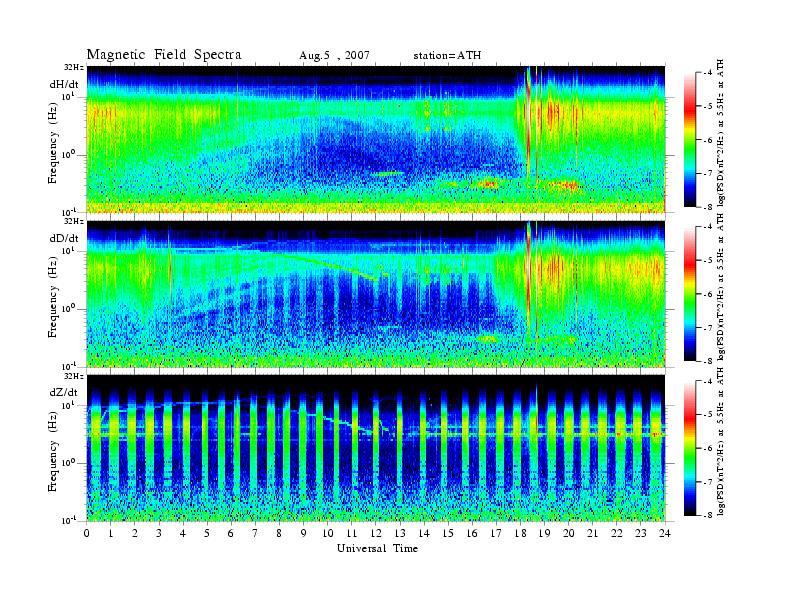Click the 'dH/dt' panel label
Viewport: 792px width, 612px height.
click(x=64, y=84)
